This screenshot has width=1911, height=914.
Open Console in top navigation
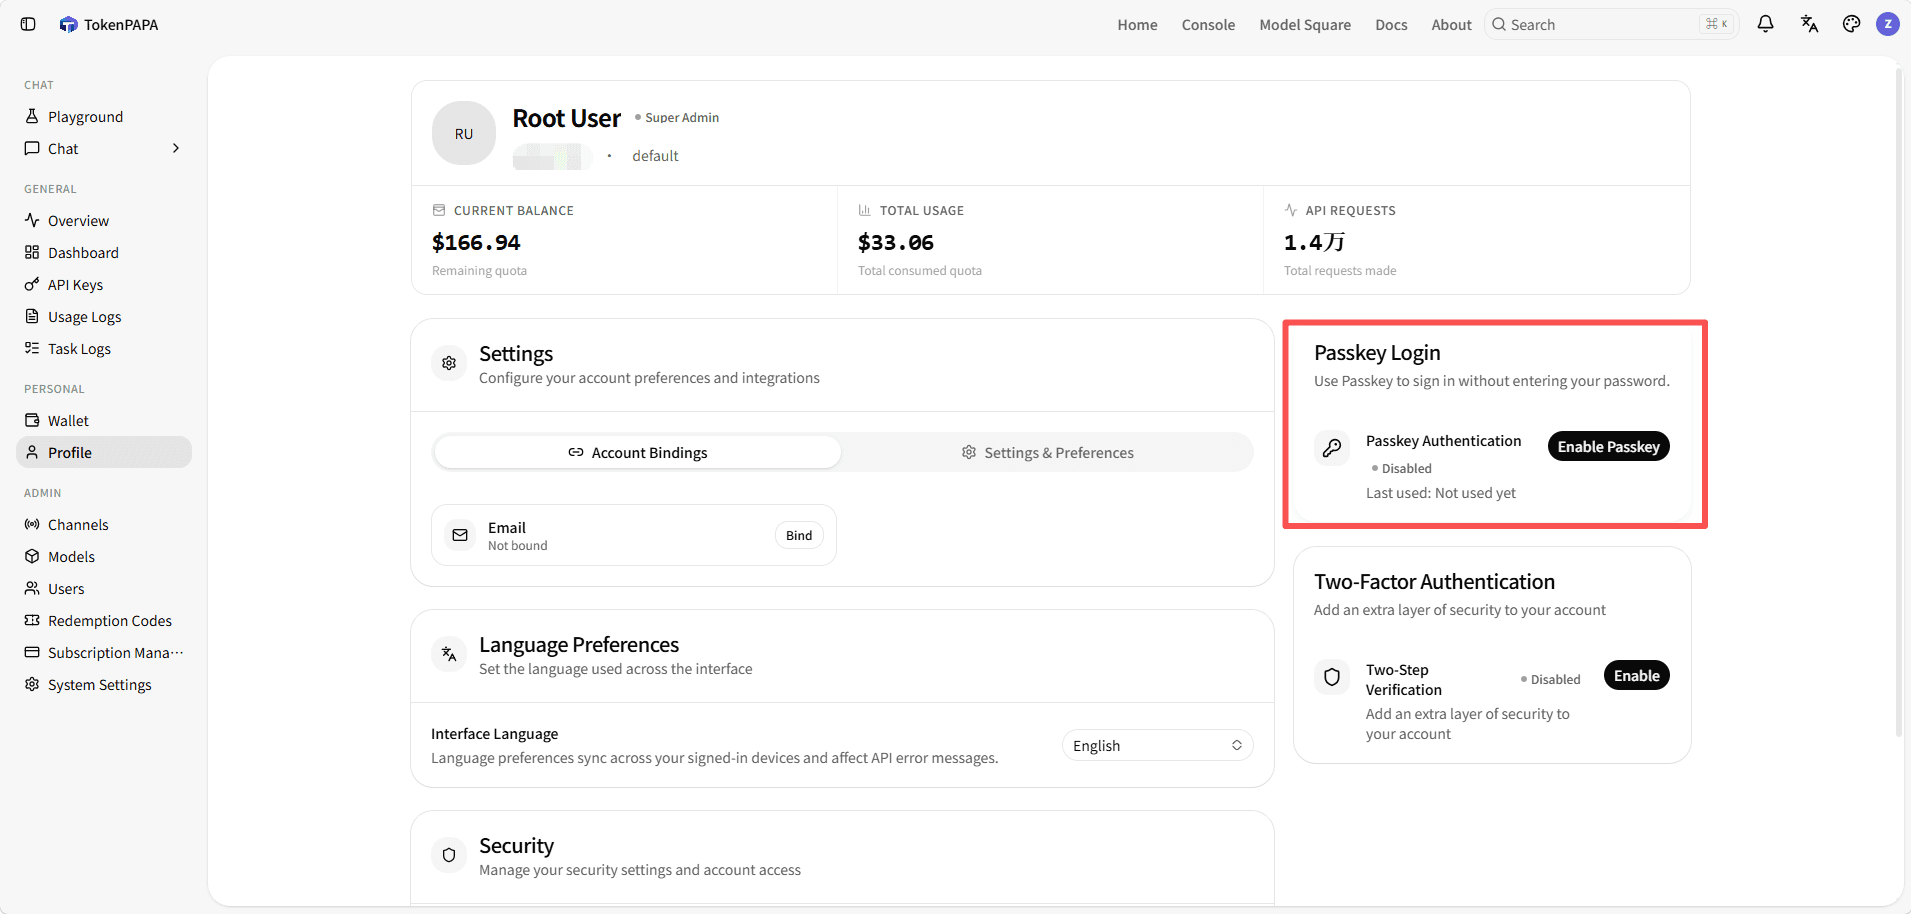click(x=1208, y=24)
